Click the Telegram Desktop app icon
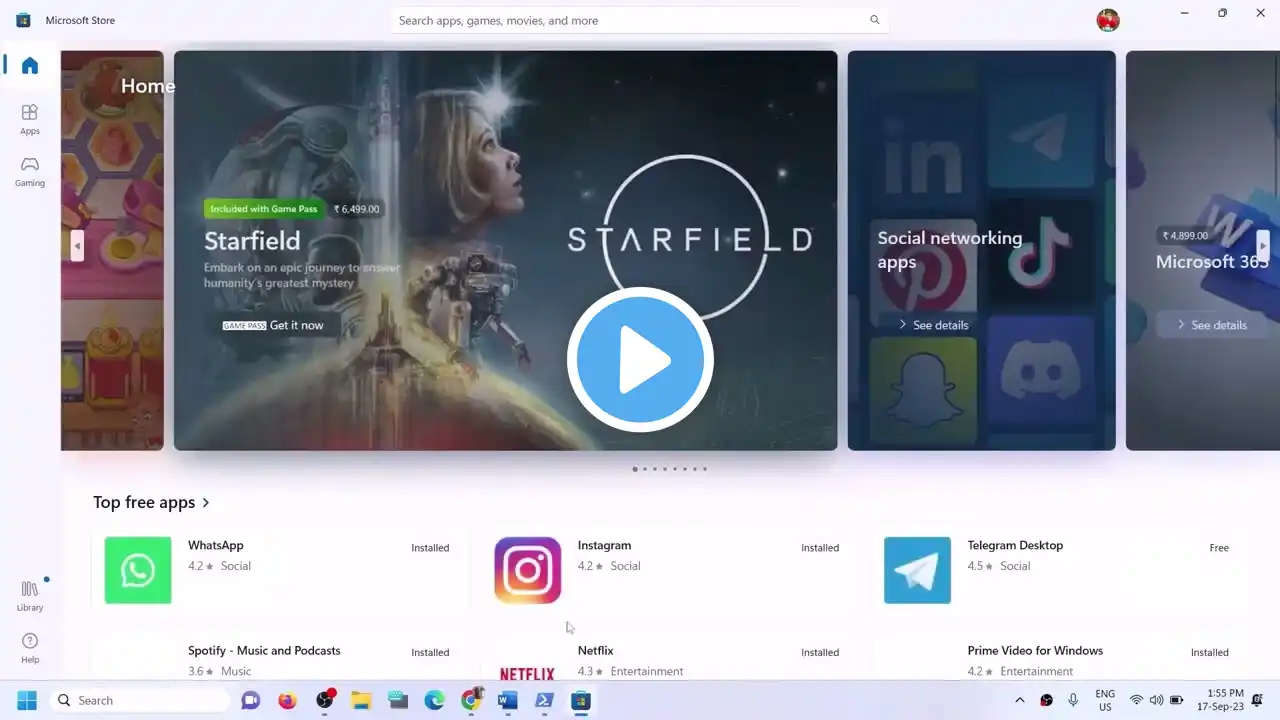This screenshot has height=720, width=1280. tap(917, 570)
